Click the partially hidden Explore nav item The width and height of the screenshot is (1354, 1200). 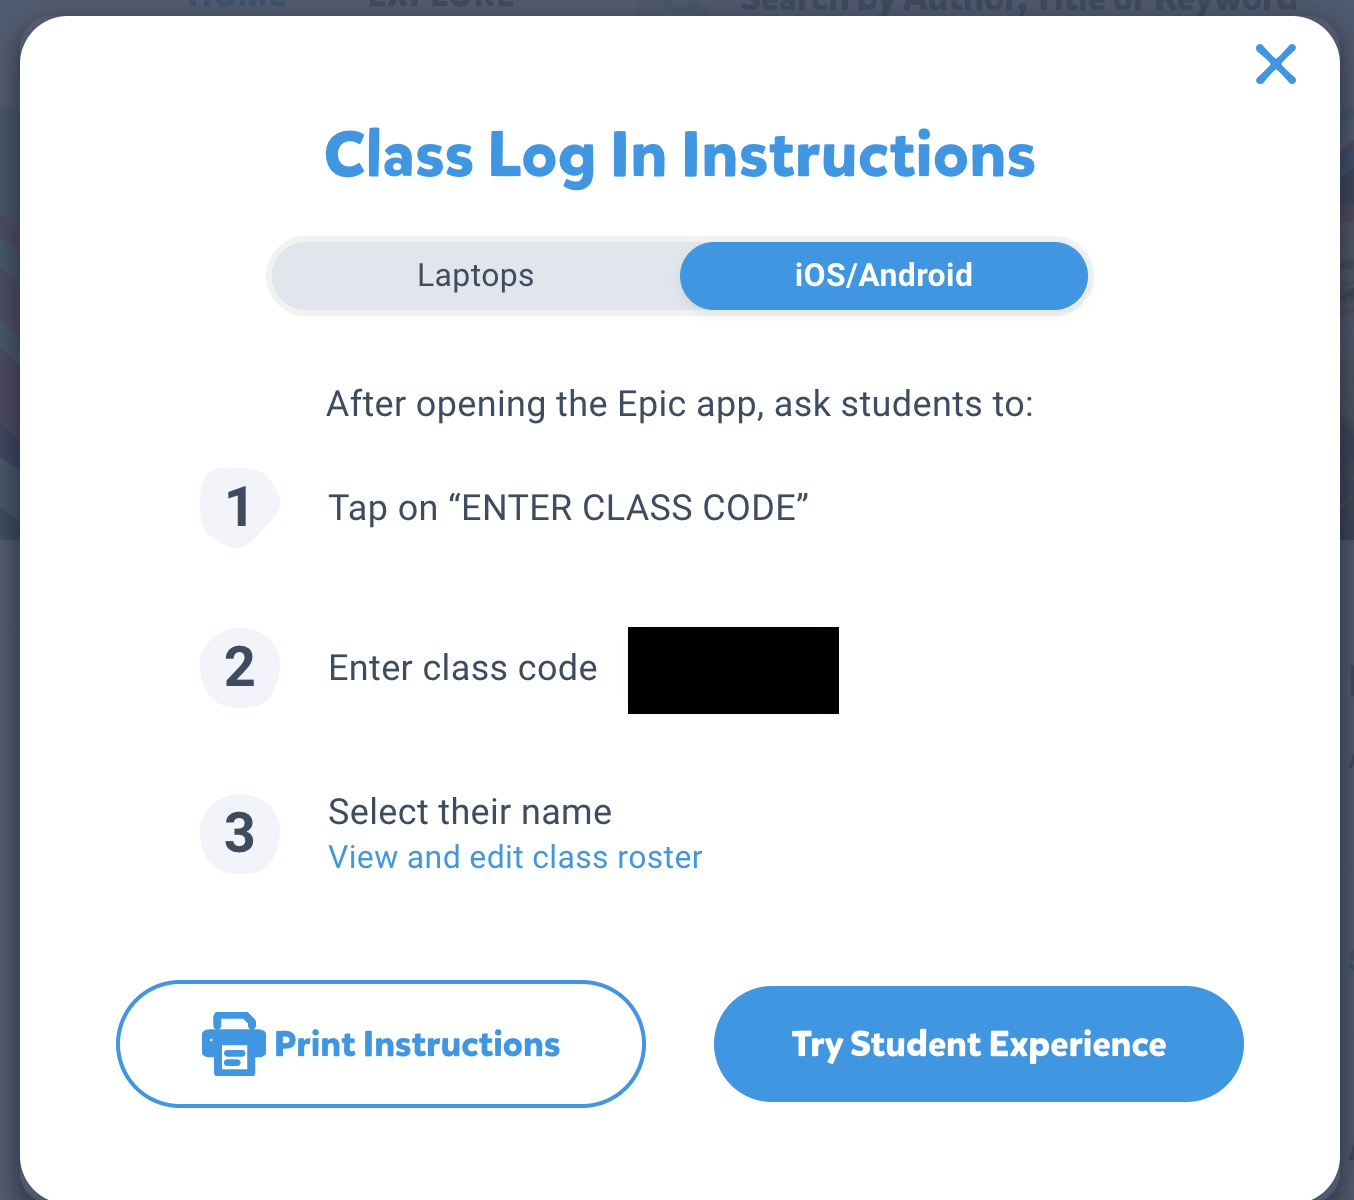click(441, 5)
